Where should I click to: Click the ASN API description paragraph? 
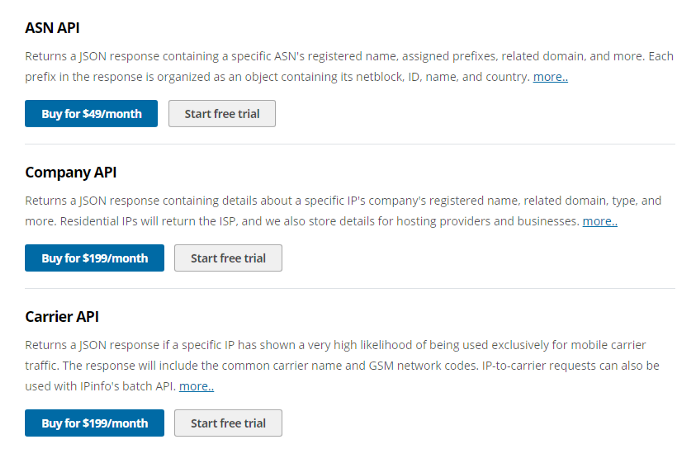[300, 56]
